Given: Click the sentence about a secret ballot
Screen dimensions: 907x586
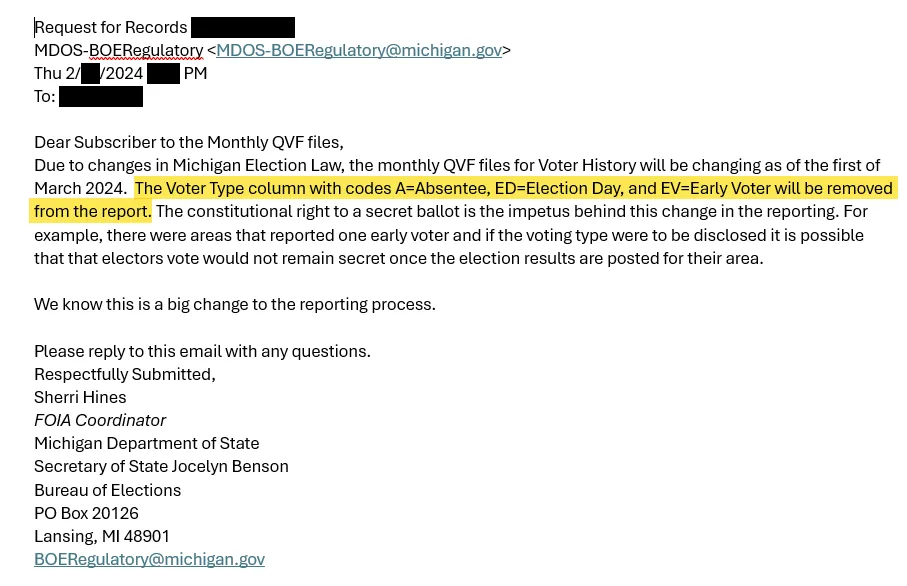Looking at the screenshot, I should (511, 211).
